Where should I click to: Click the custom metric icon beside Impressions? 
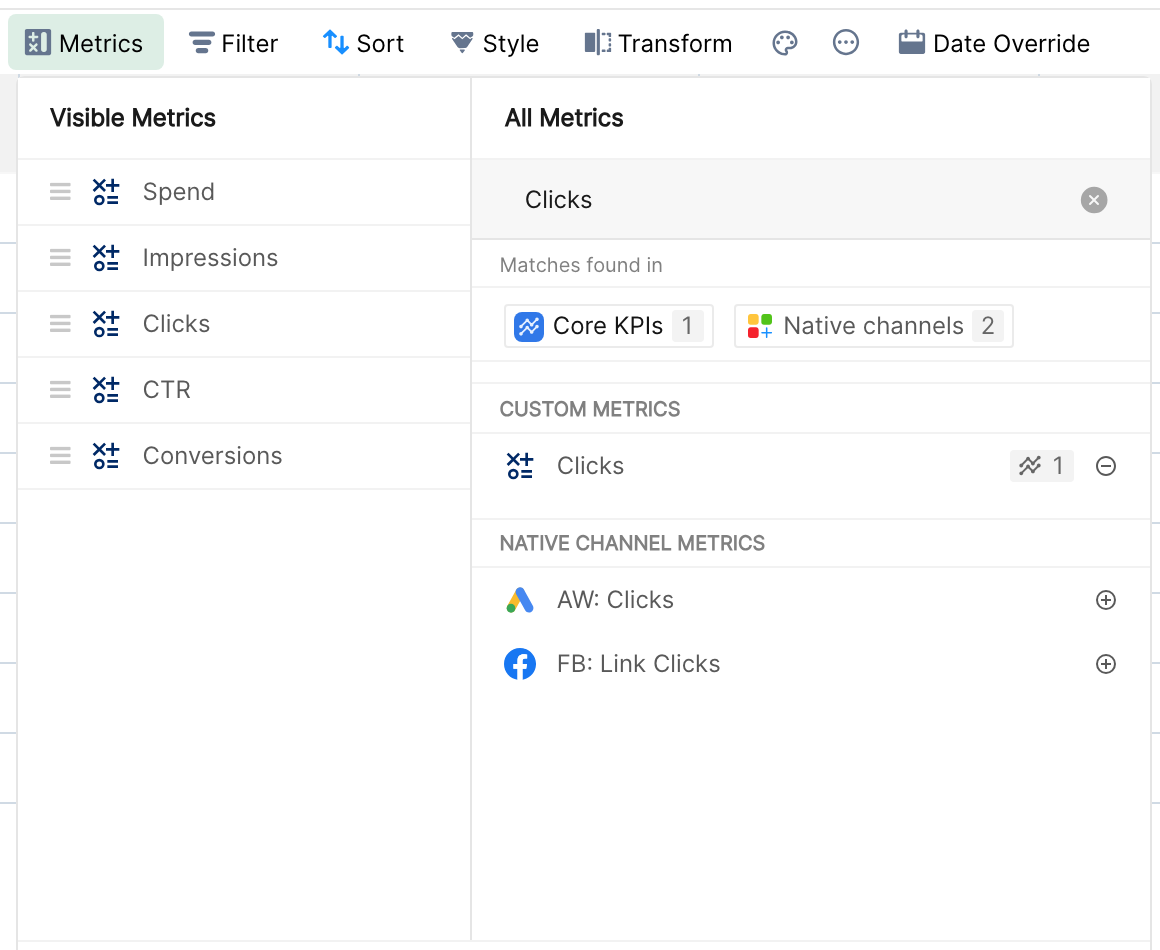tap(106, 257)
